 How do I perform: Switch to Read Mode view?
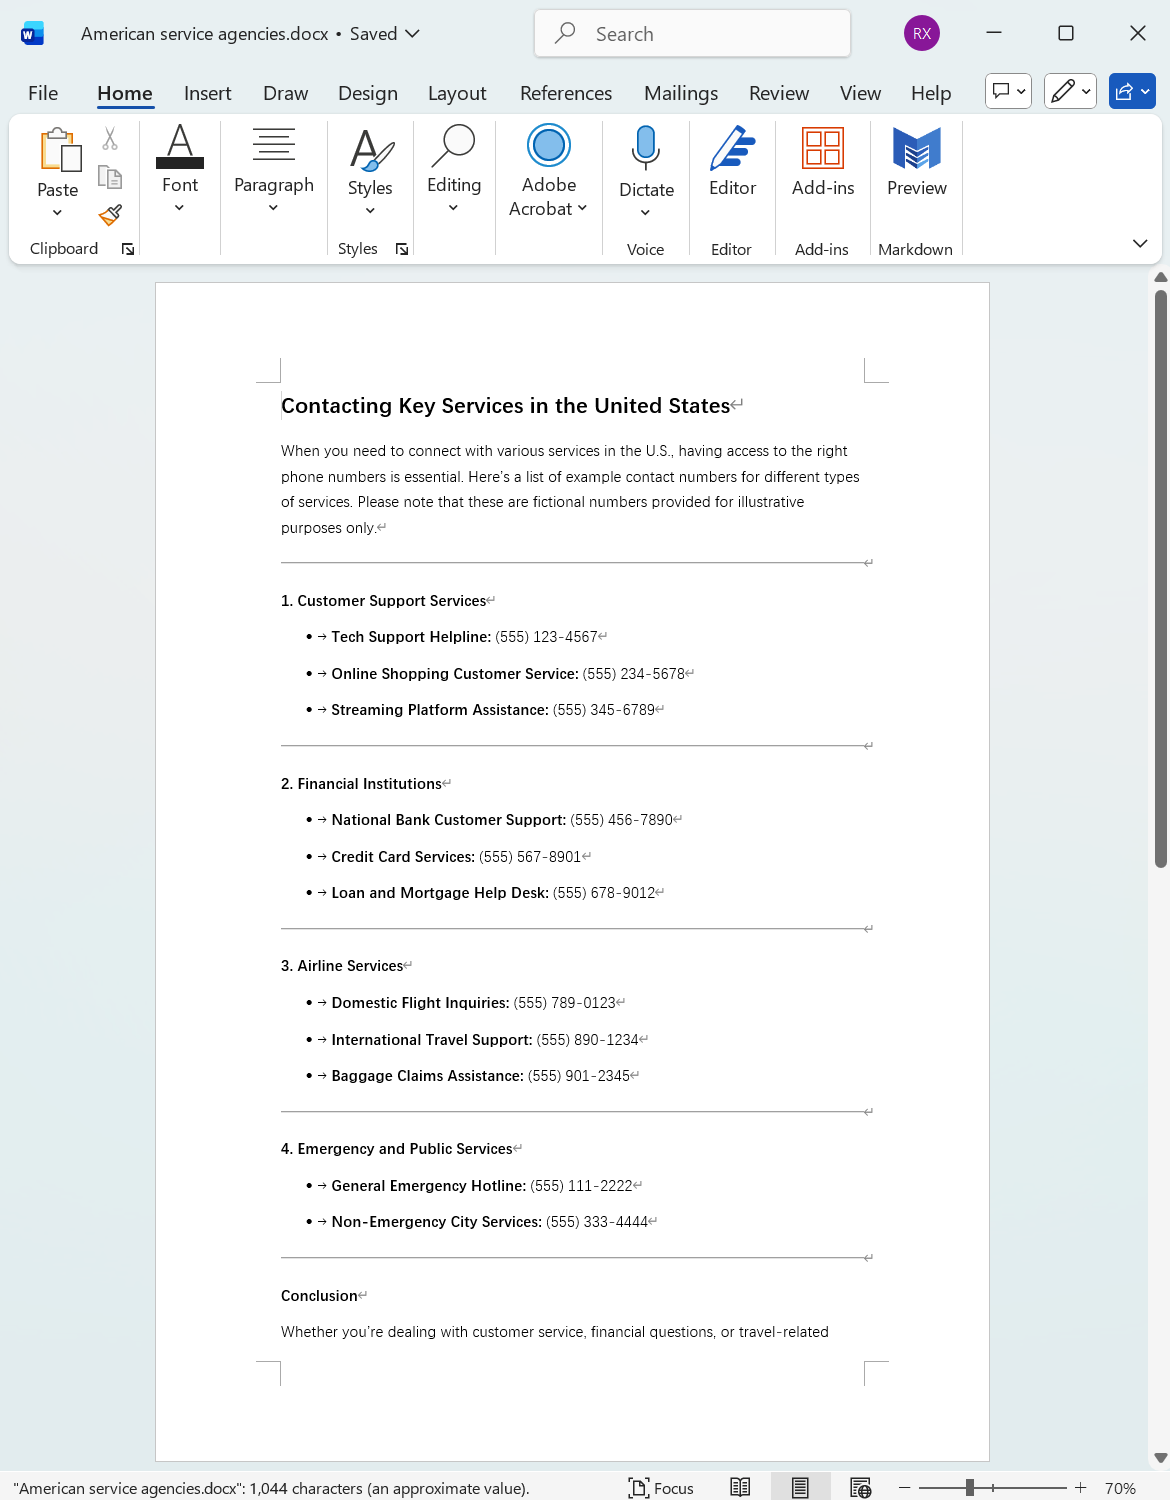740,1487
